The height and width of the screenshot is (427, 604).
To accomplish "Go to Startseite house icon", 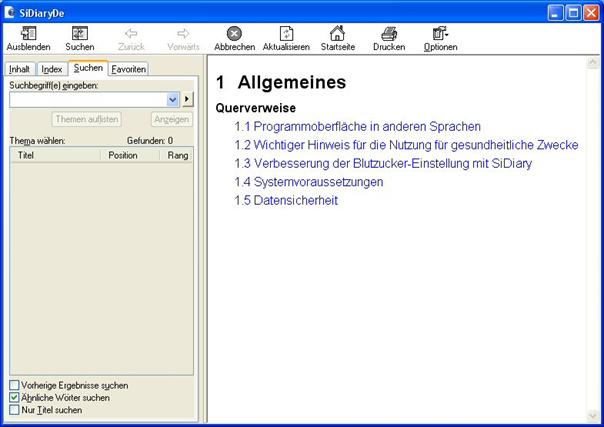I will click(337, 33).
